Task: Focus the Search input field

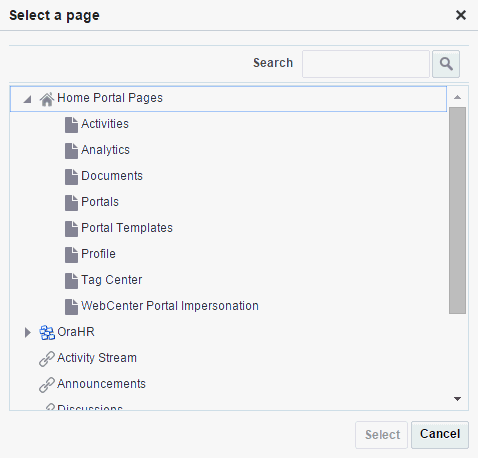Action: (x=366, y=64)
